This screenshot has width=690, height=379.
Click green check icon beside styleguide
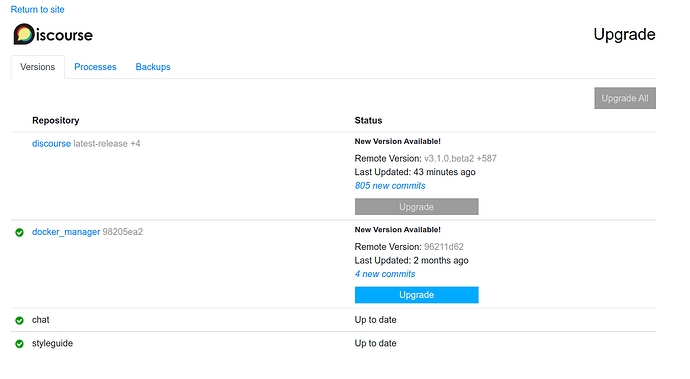point(19,344)
